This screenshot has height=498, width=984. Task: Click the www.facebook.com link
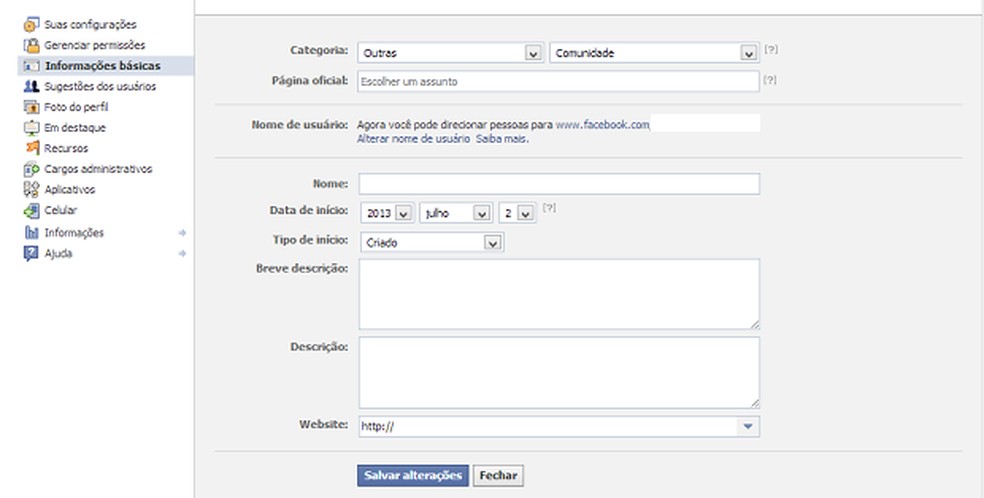pos(602,125)
